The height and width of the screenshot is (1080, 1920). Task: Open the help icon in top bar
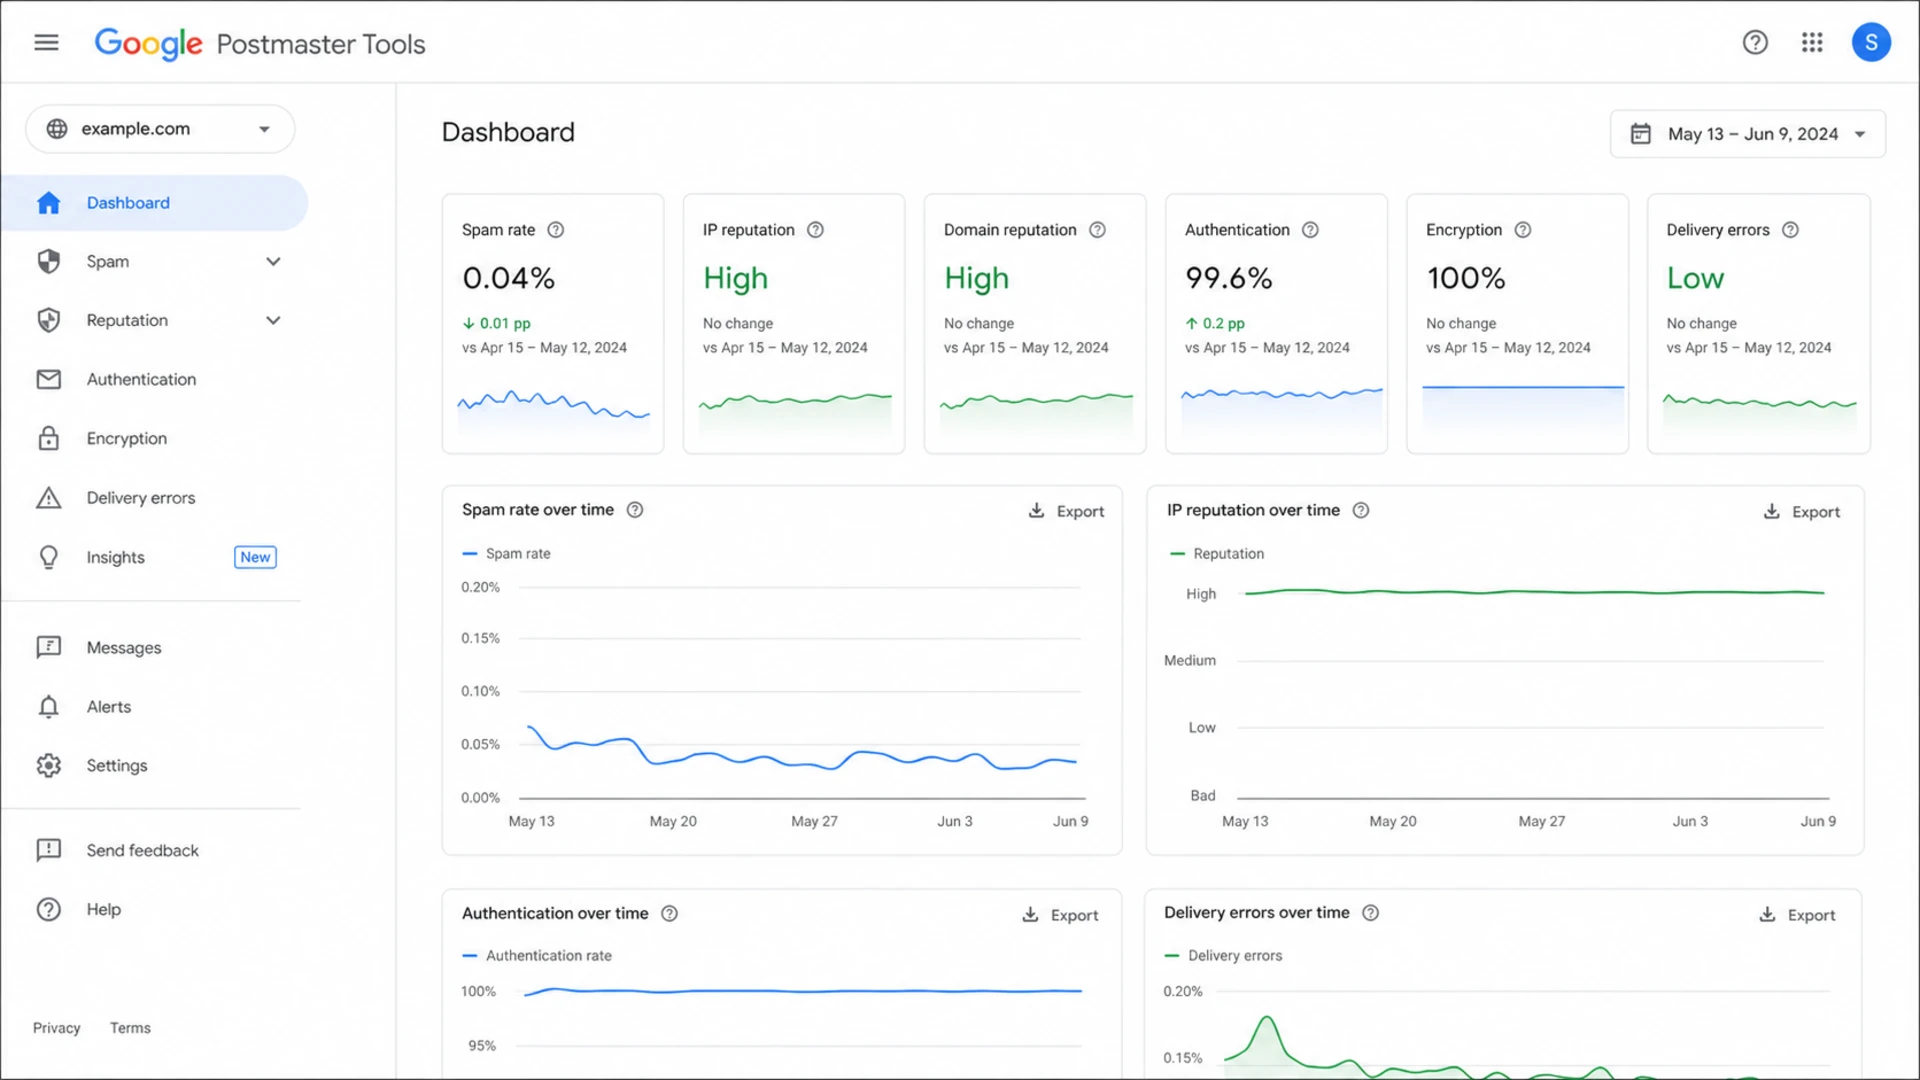1755,43
